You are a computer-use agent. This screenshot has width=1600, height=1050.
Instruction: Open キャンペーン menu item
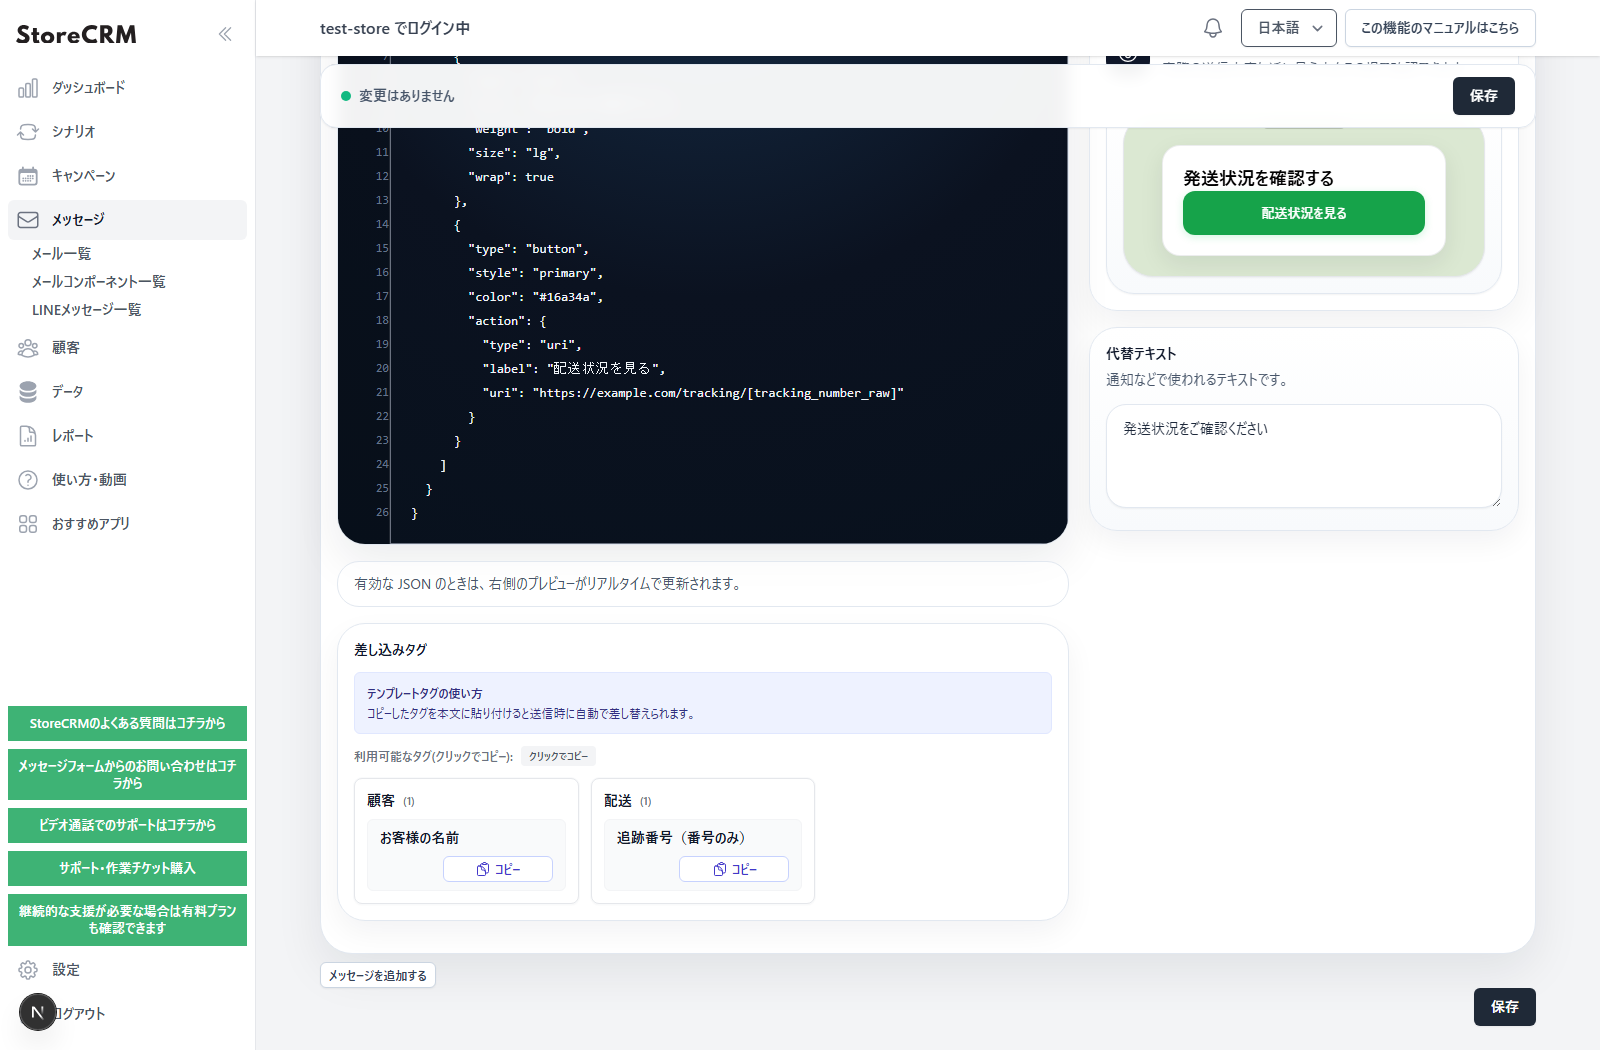click(x=127, y=176)
